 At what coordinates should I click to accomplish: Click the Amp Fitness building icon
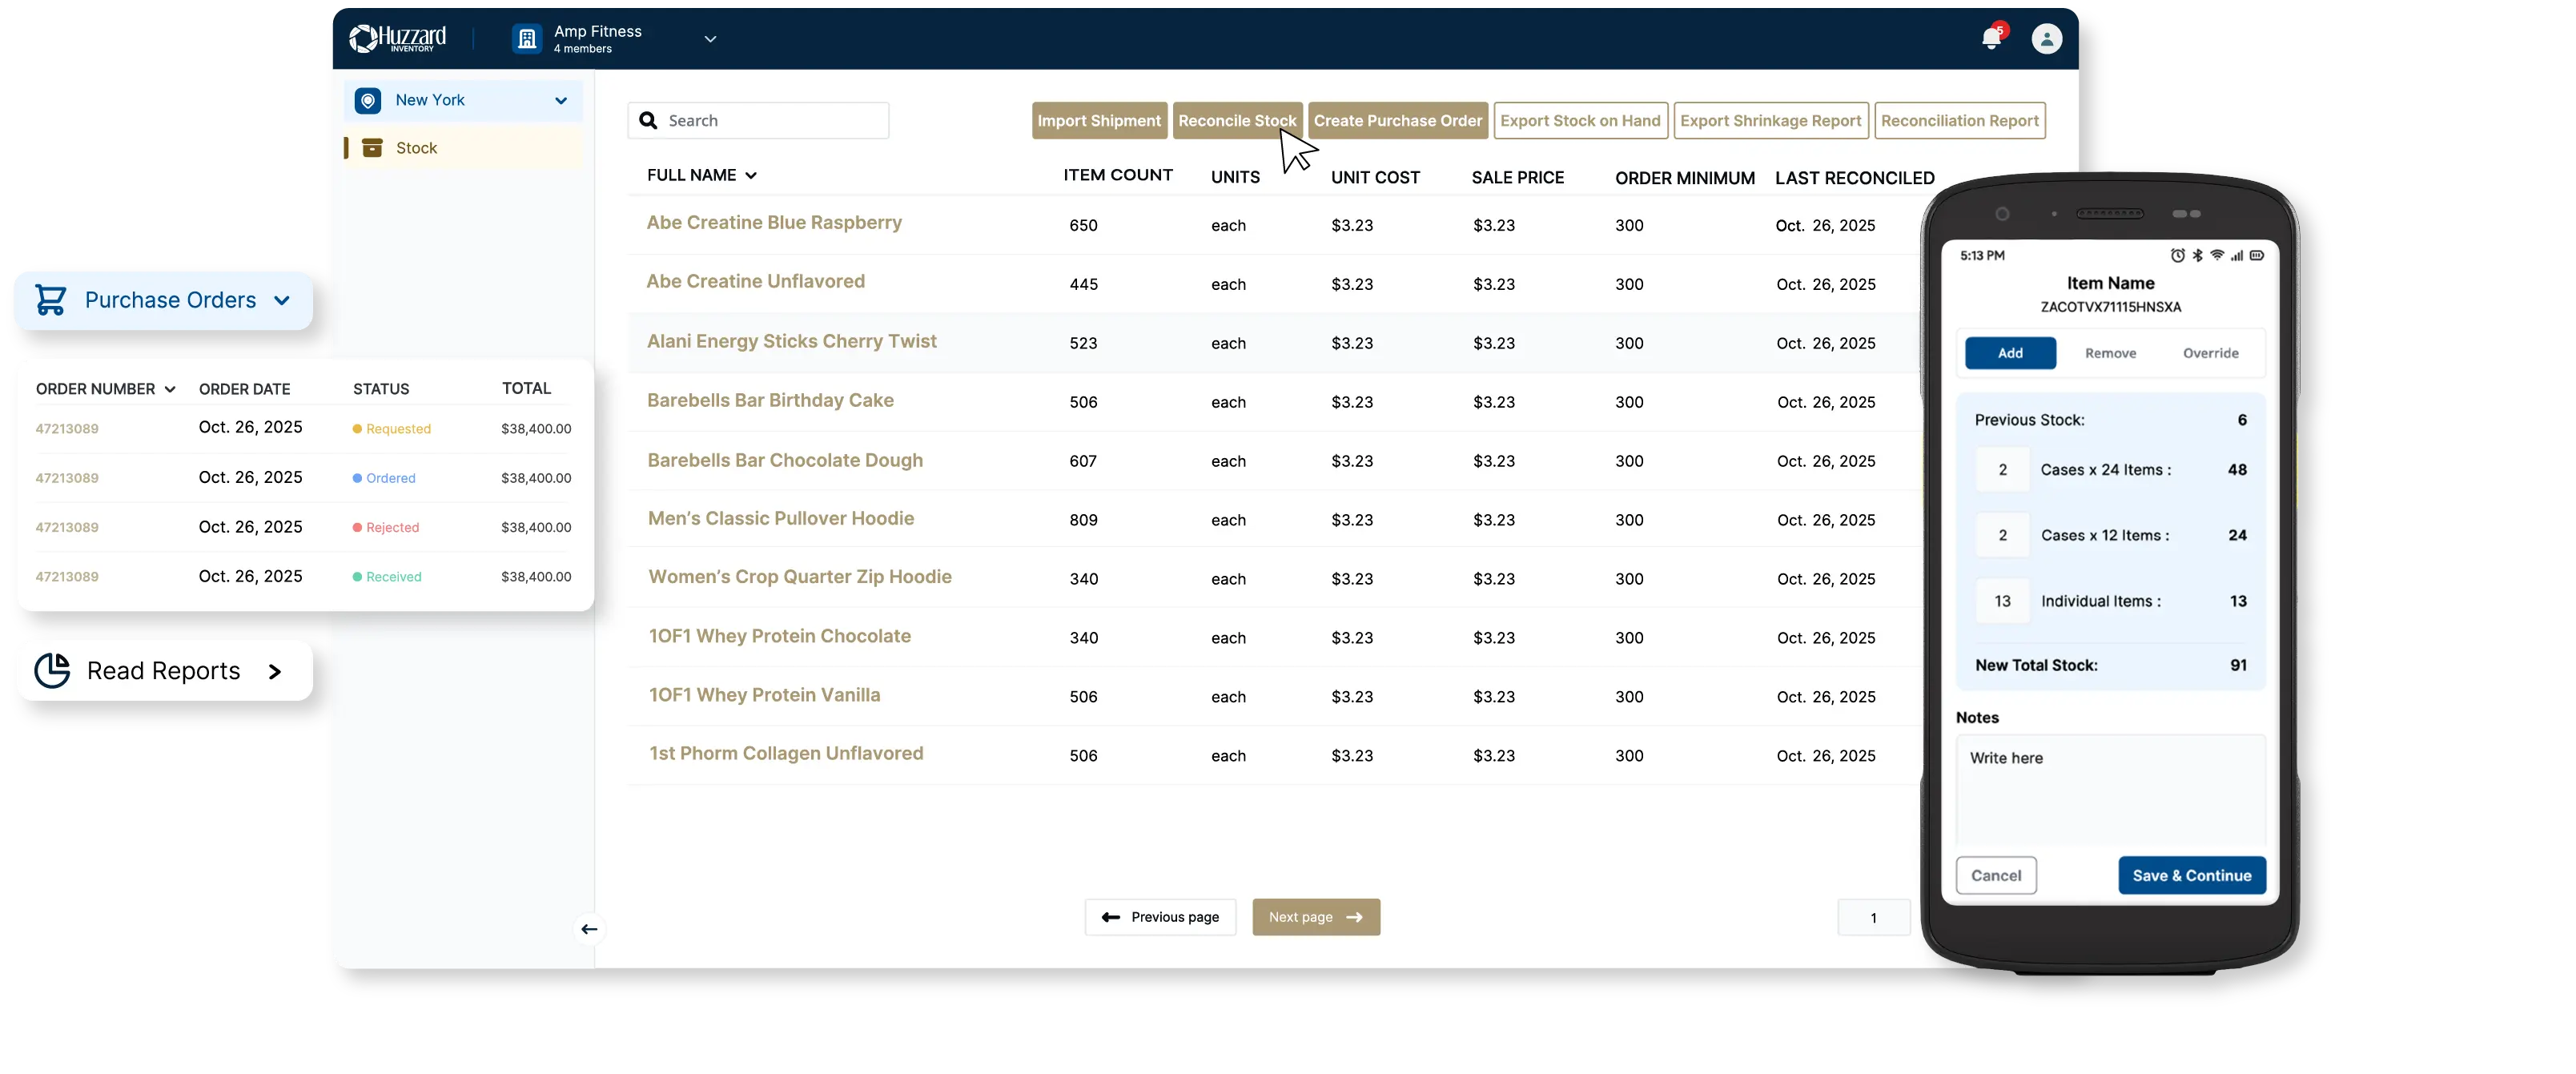click(x=526, y=39)
